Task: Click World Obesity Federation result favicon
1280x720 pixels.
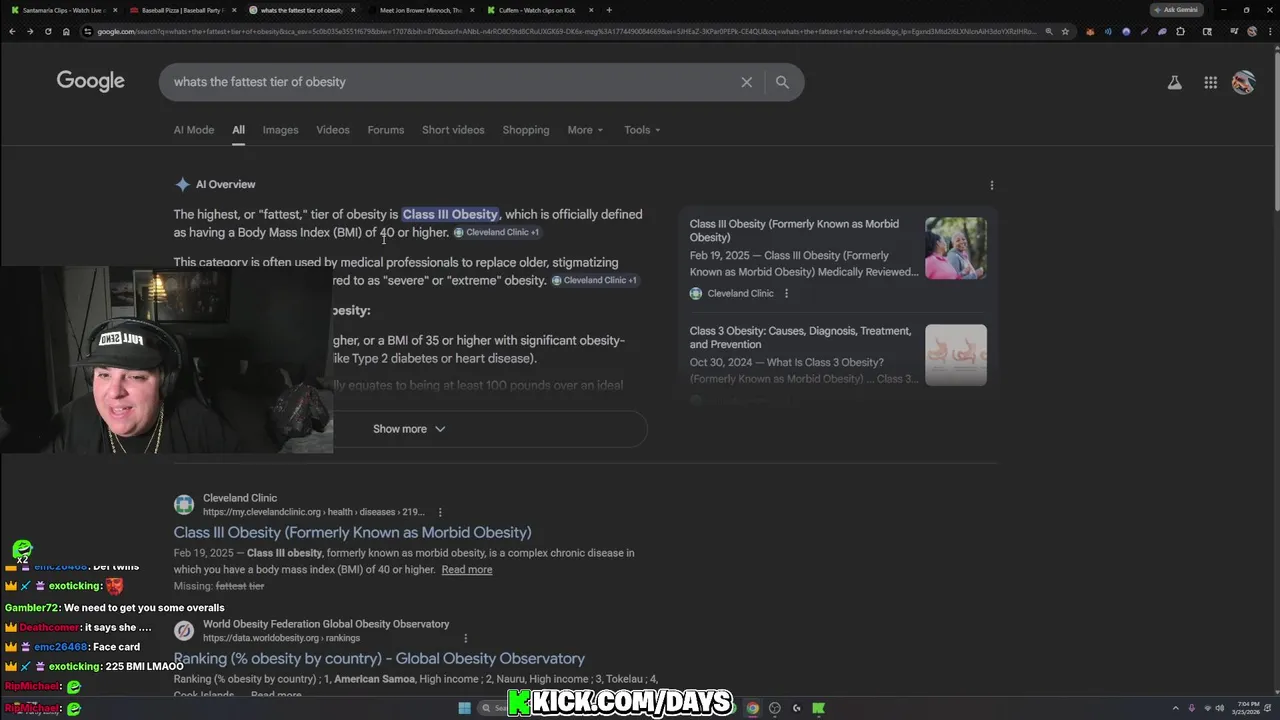Action: click(x=184, y=630)
